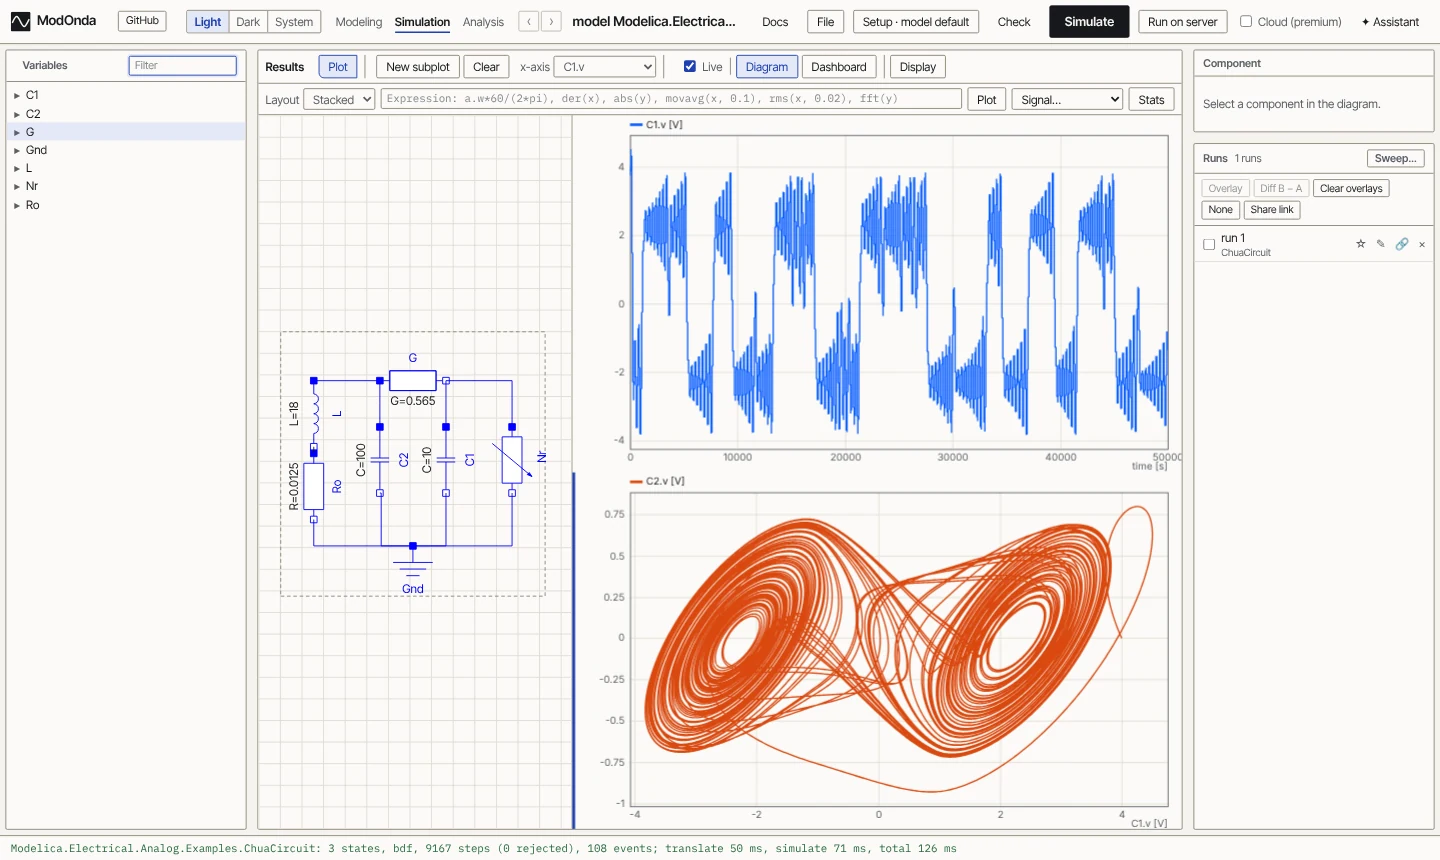
Task: Focus the Variables filter field
Action: pyautogui.click(x=183, y=65)
